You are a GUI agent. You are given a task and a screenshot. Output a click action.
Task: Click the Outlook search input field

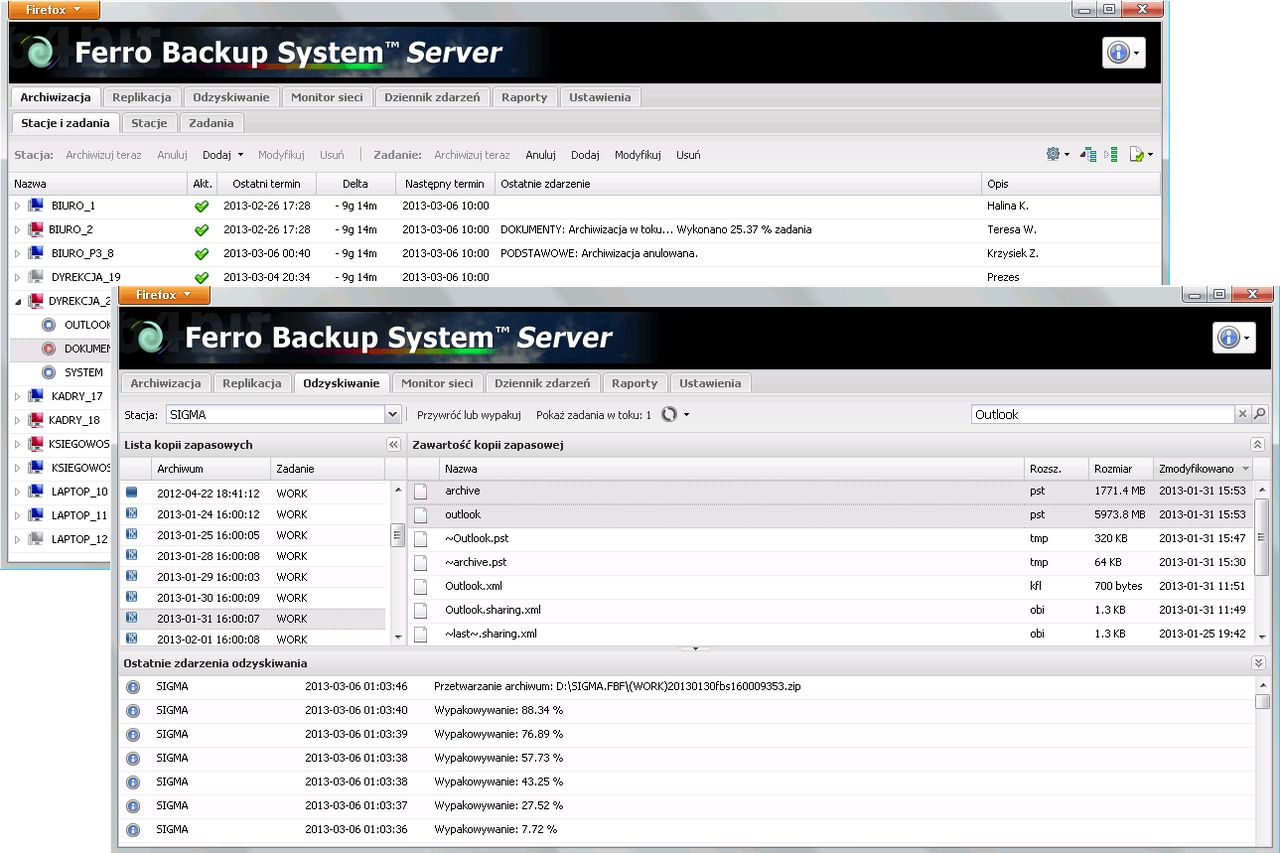tap(1103, 414)
